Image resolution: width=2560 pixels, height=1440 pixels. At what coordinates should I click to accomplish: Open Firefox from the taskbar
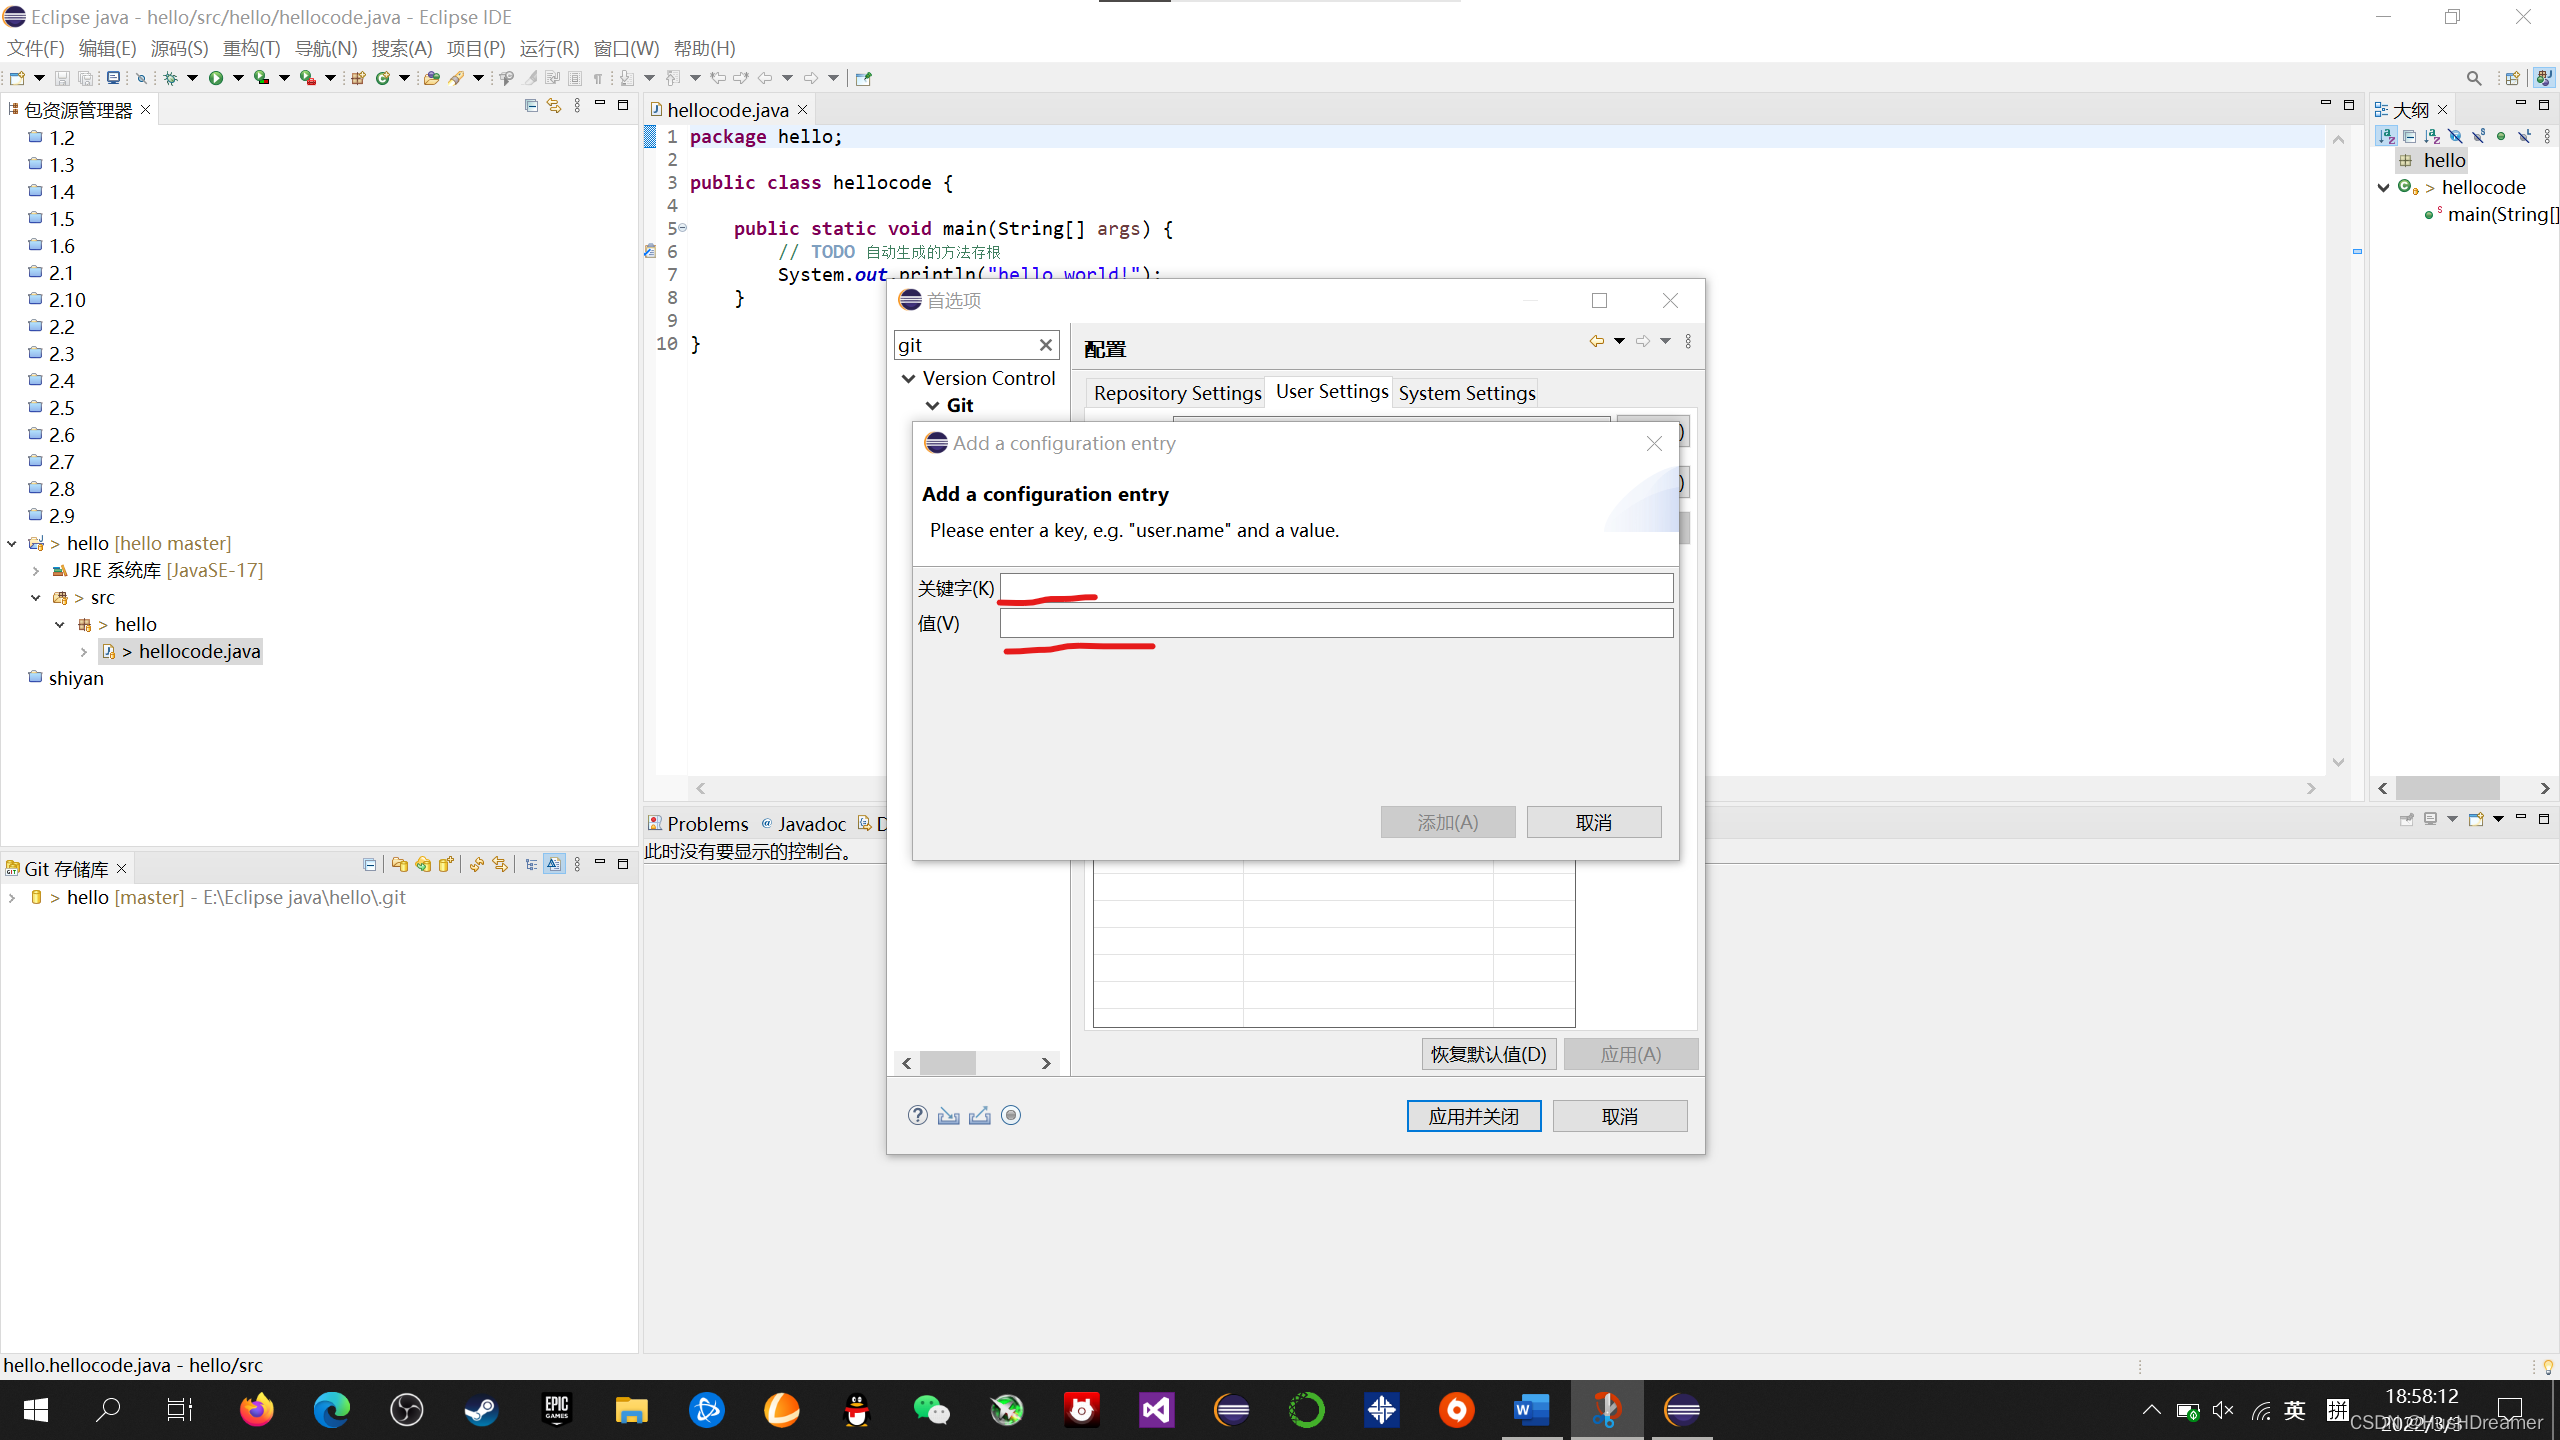point(256,1410)
